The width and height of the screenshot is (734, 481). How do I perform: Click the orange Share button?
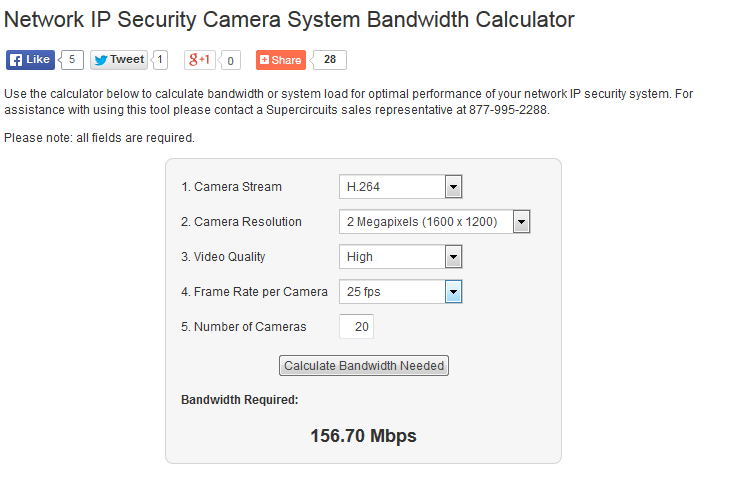point(281,60)
